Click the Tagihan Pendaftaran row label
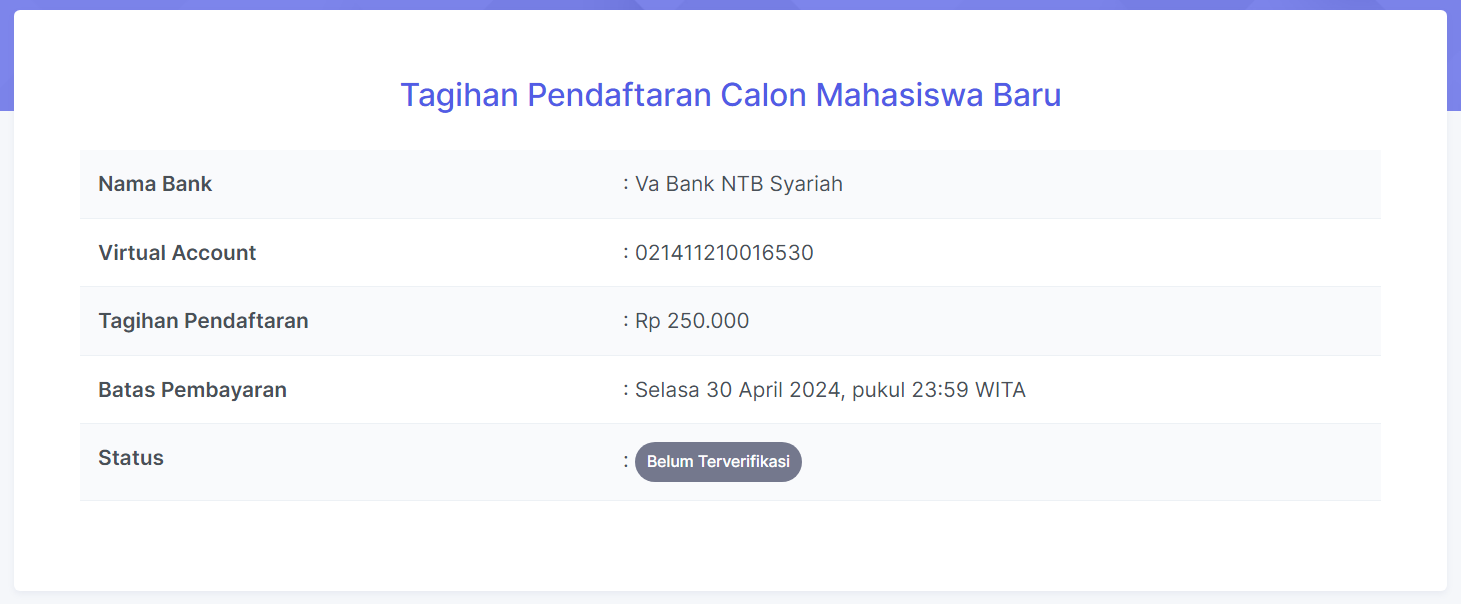Viewport: 1461px width, 604px height. pos(203,321)
